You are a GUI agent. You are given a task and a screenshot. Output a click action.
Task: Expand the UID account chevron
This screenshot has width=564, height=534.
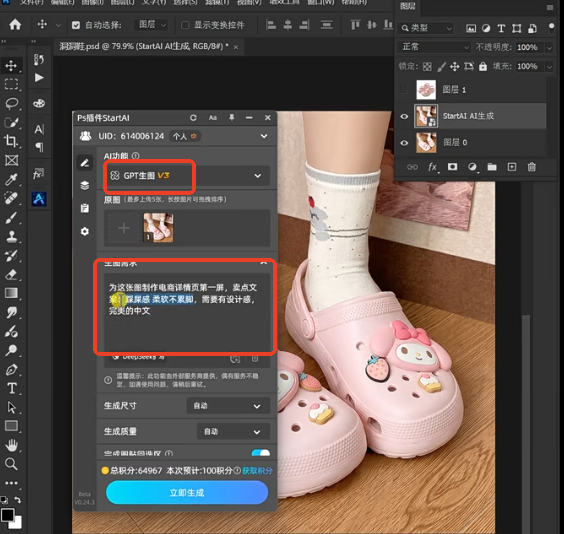point(264,136)
